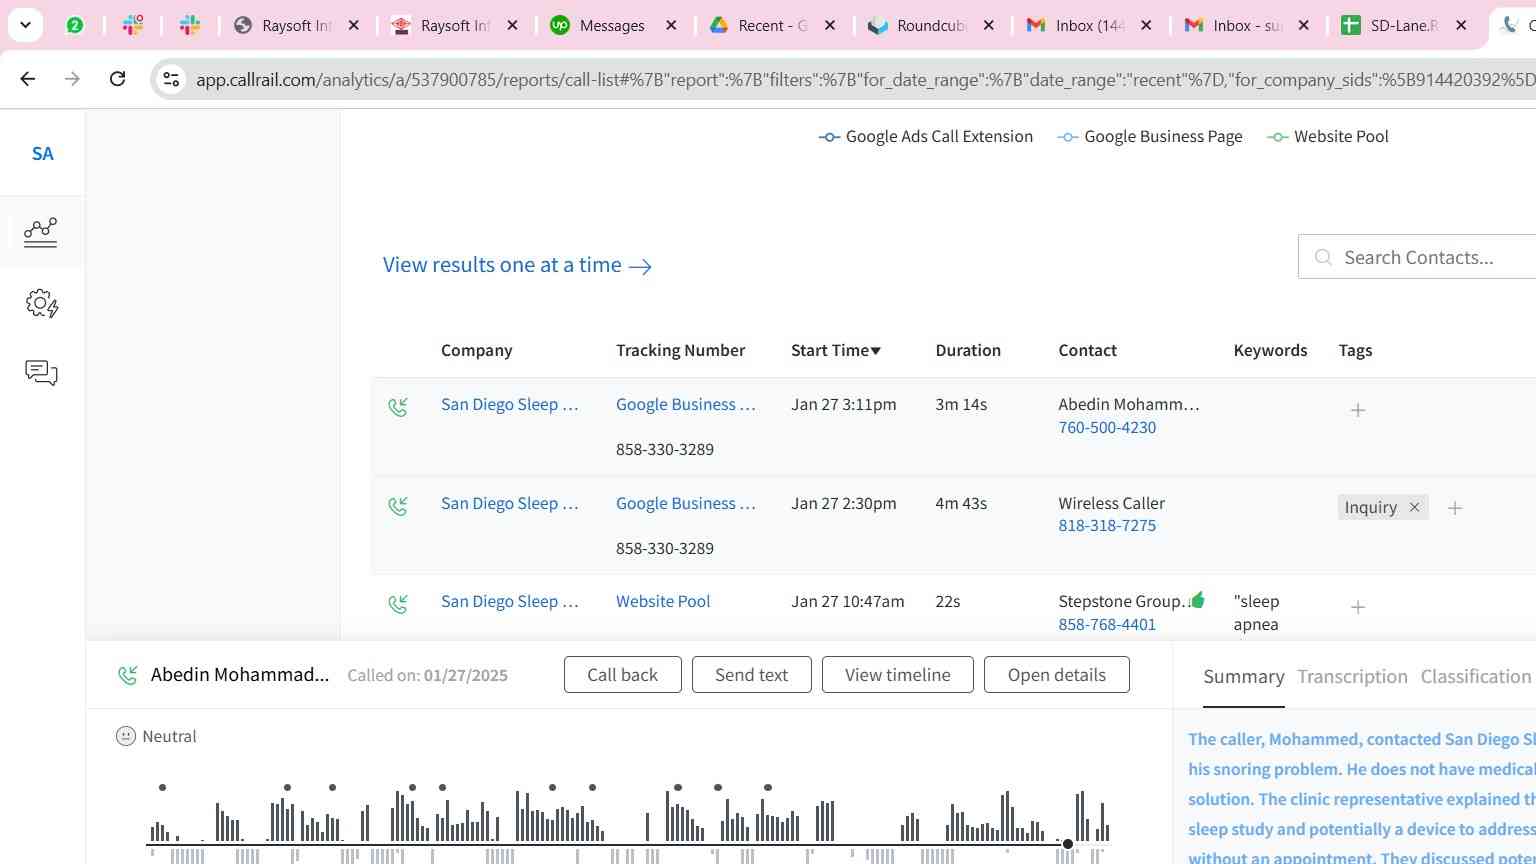
Task: Go back in browser history
Action: click(28, 78)
